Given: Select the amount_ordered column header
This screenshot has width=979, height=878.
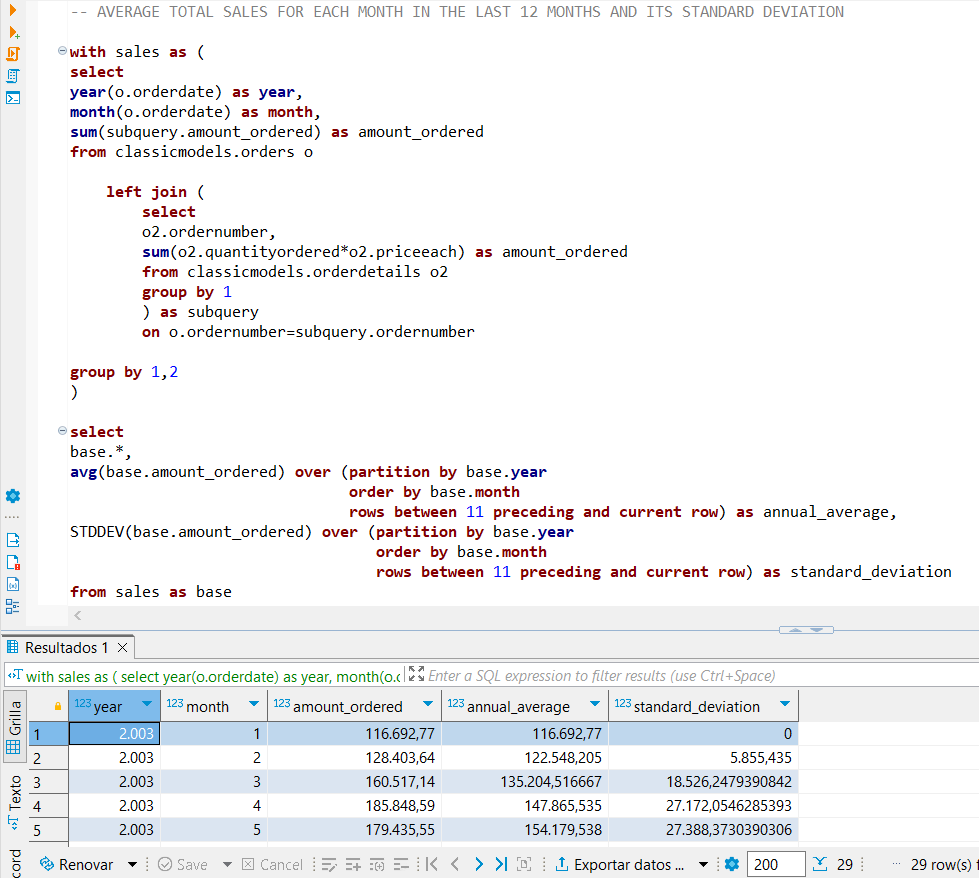Looking at the screenshot, I should pyautogui.click(x=354, y=706).
